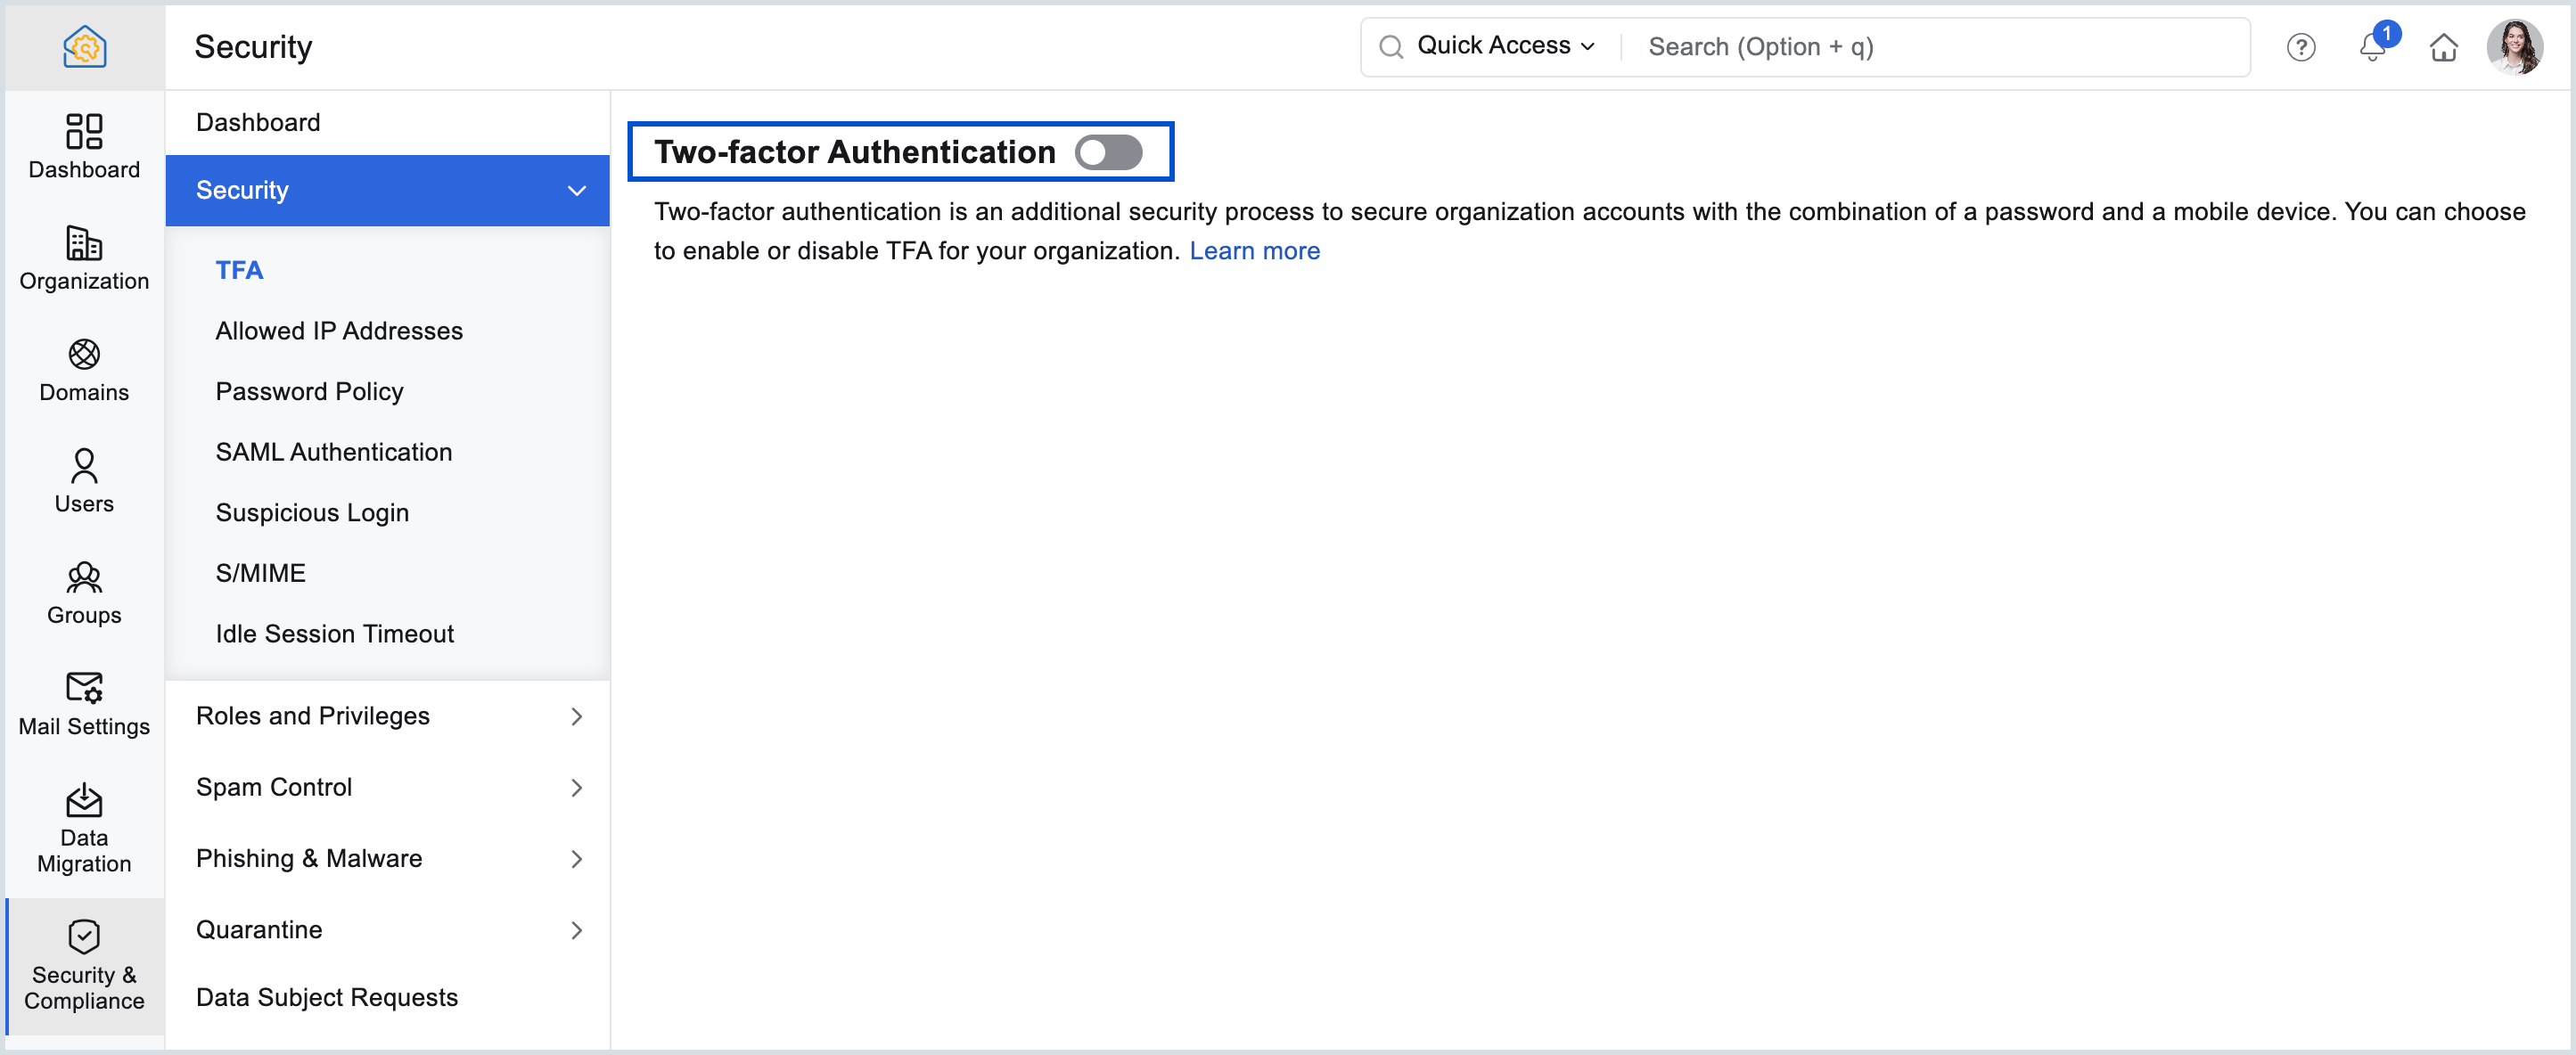Image resolution: width=2576 pixels, height=1055 pixels.
Task: Select SAML Authentication menu item
Action: pos(333,451)
